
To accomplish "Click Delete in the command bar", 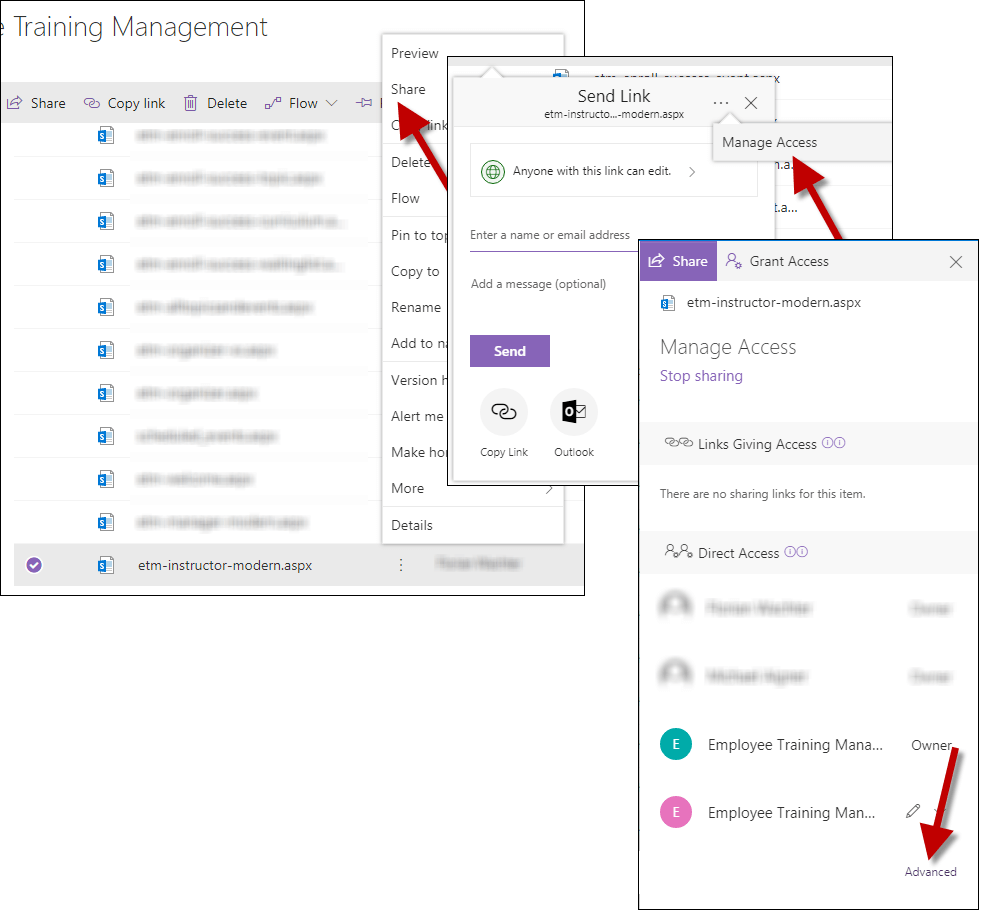I will click(x=215, y=103).
